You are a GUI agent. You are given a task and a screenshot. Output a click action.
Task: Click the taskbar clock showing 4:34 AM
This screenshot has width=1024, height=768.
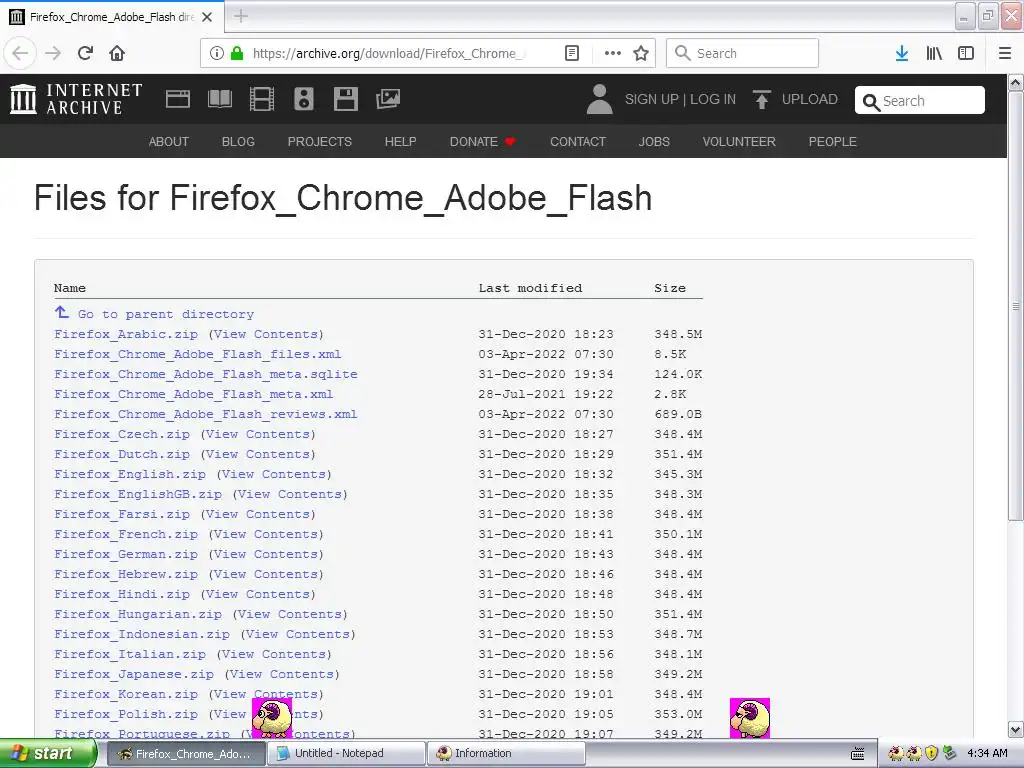click(987, 753)
